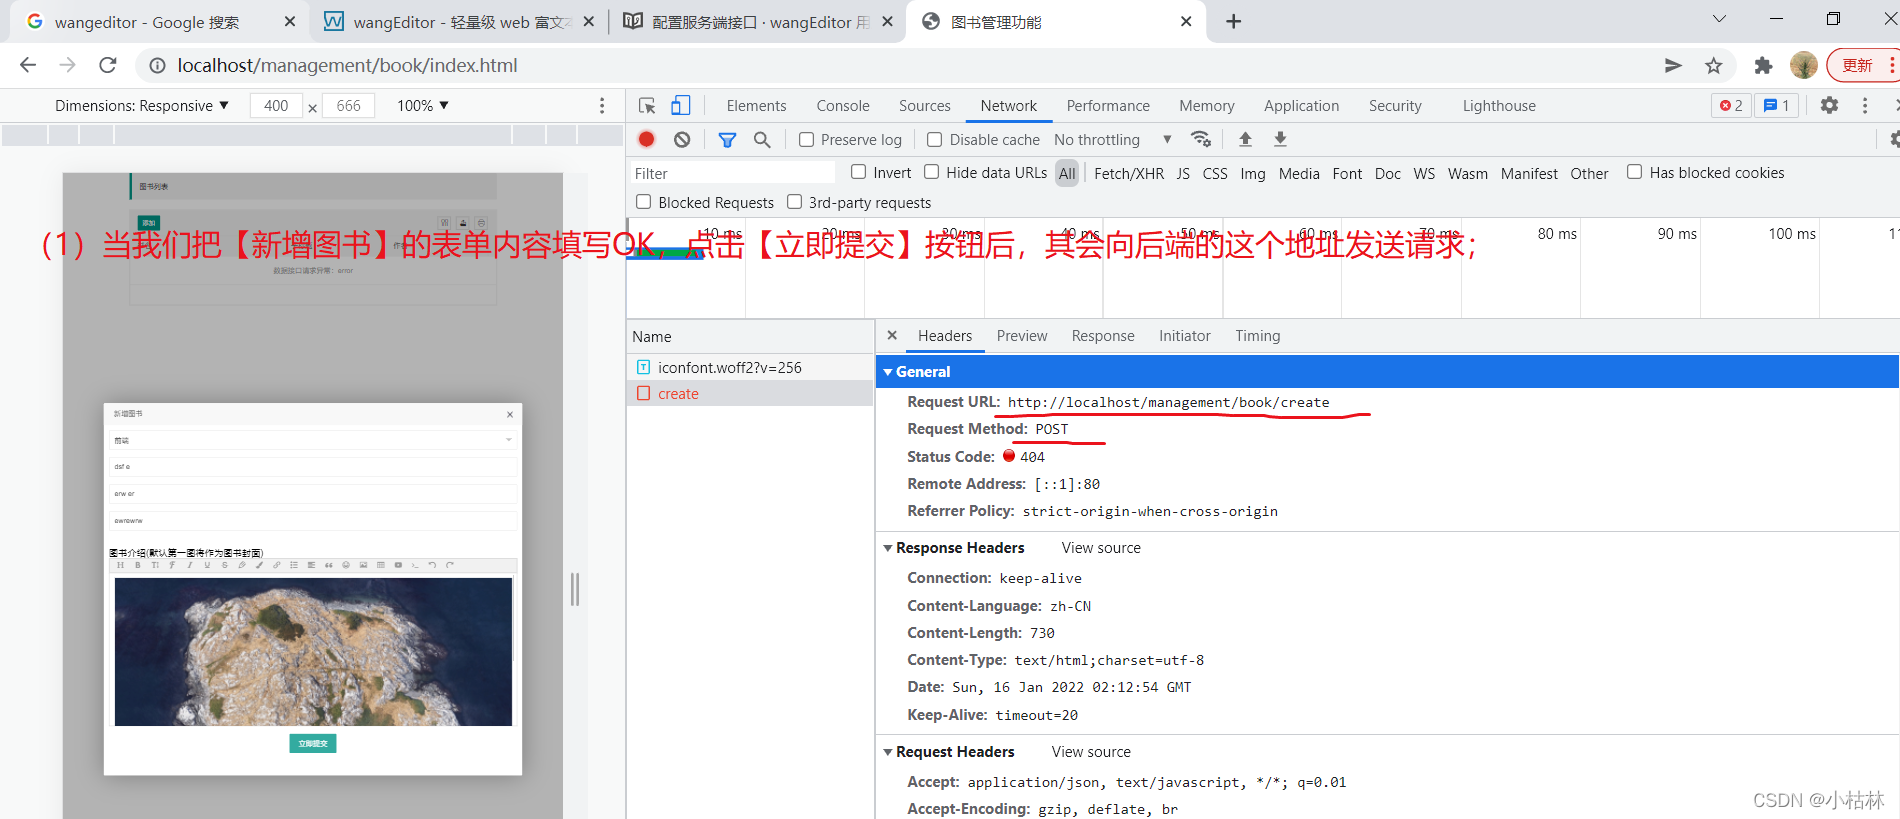Click the share send icon in address bar

[x=1673, y=66]
